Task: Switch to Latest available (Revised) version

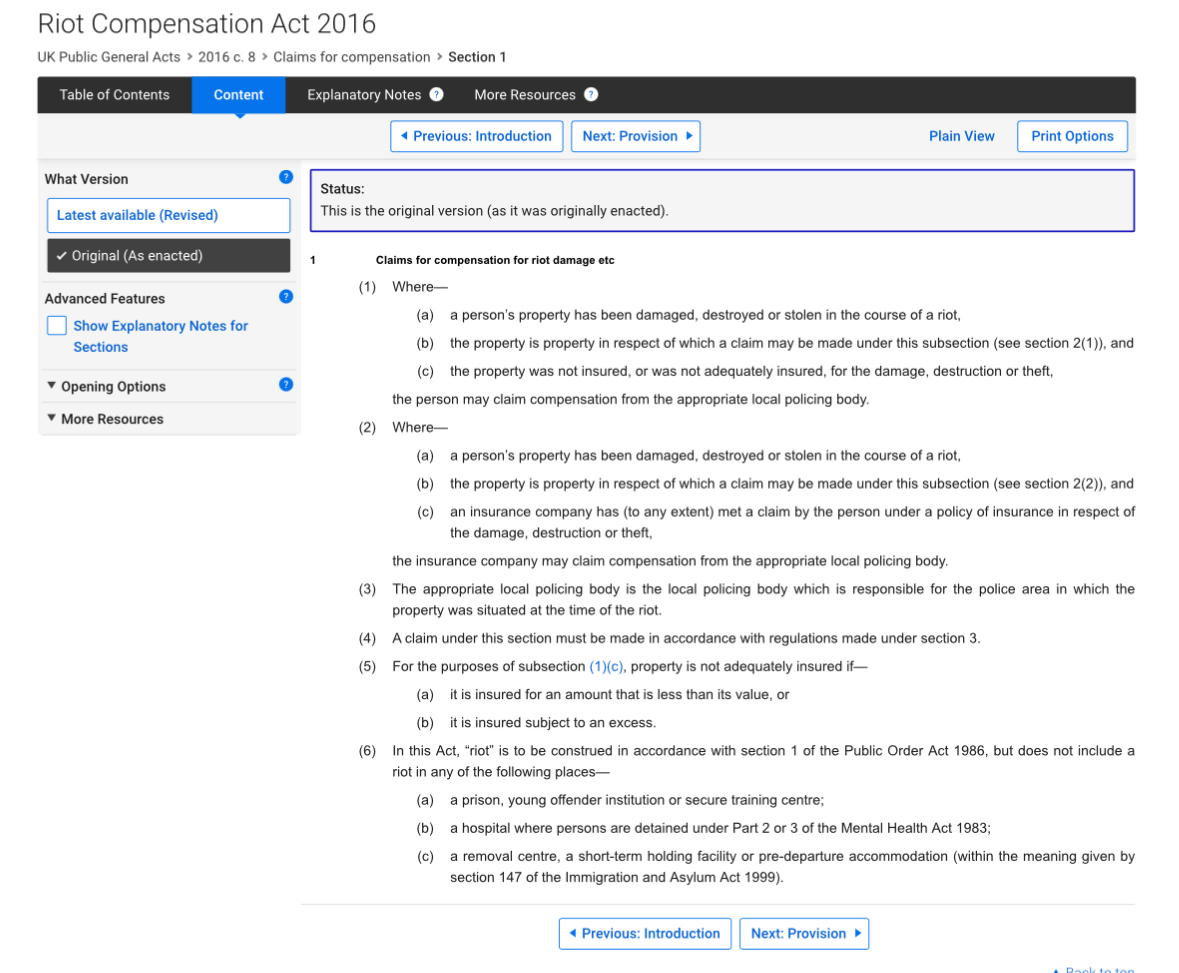Action: [x=168, y=215]
